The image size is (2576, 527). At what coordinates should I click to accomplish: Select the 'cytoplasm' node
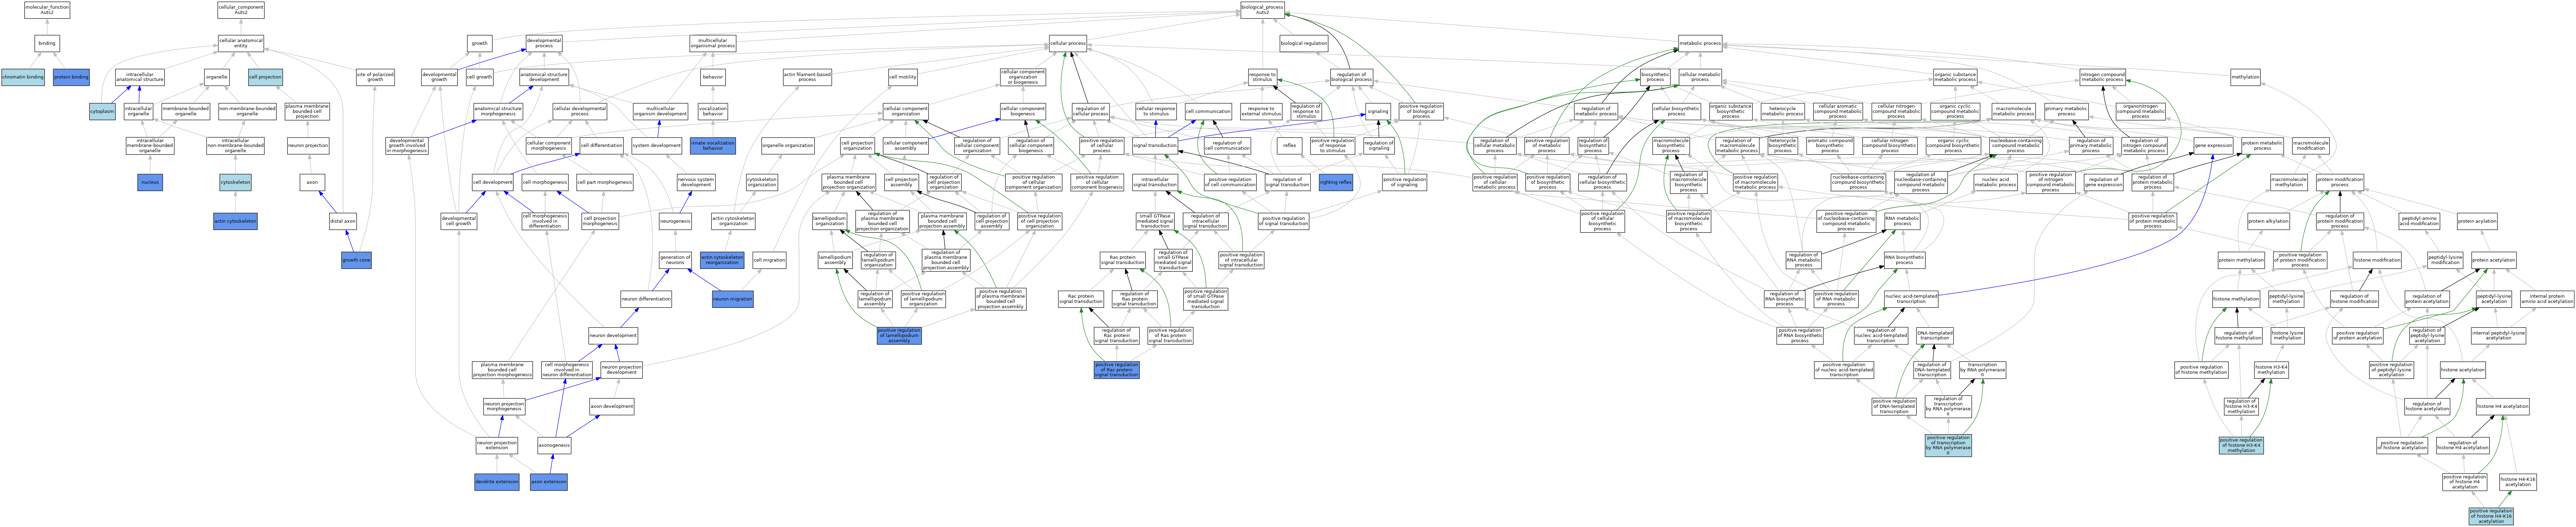(x=102, y=111)
